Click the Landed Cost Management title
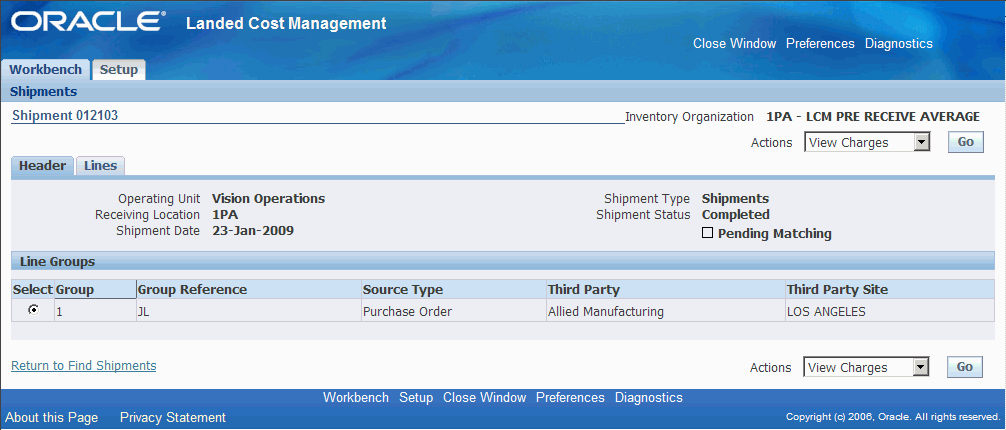The height and width of the screenshot is (430, 1006). (286, 24)
